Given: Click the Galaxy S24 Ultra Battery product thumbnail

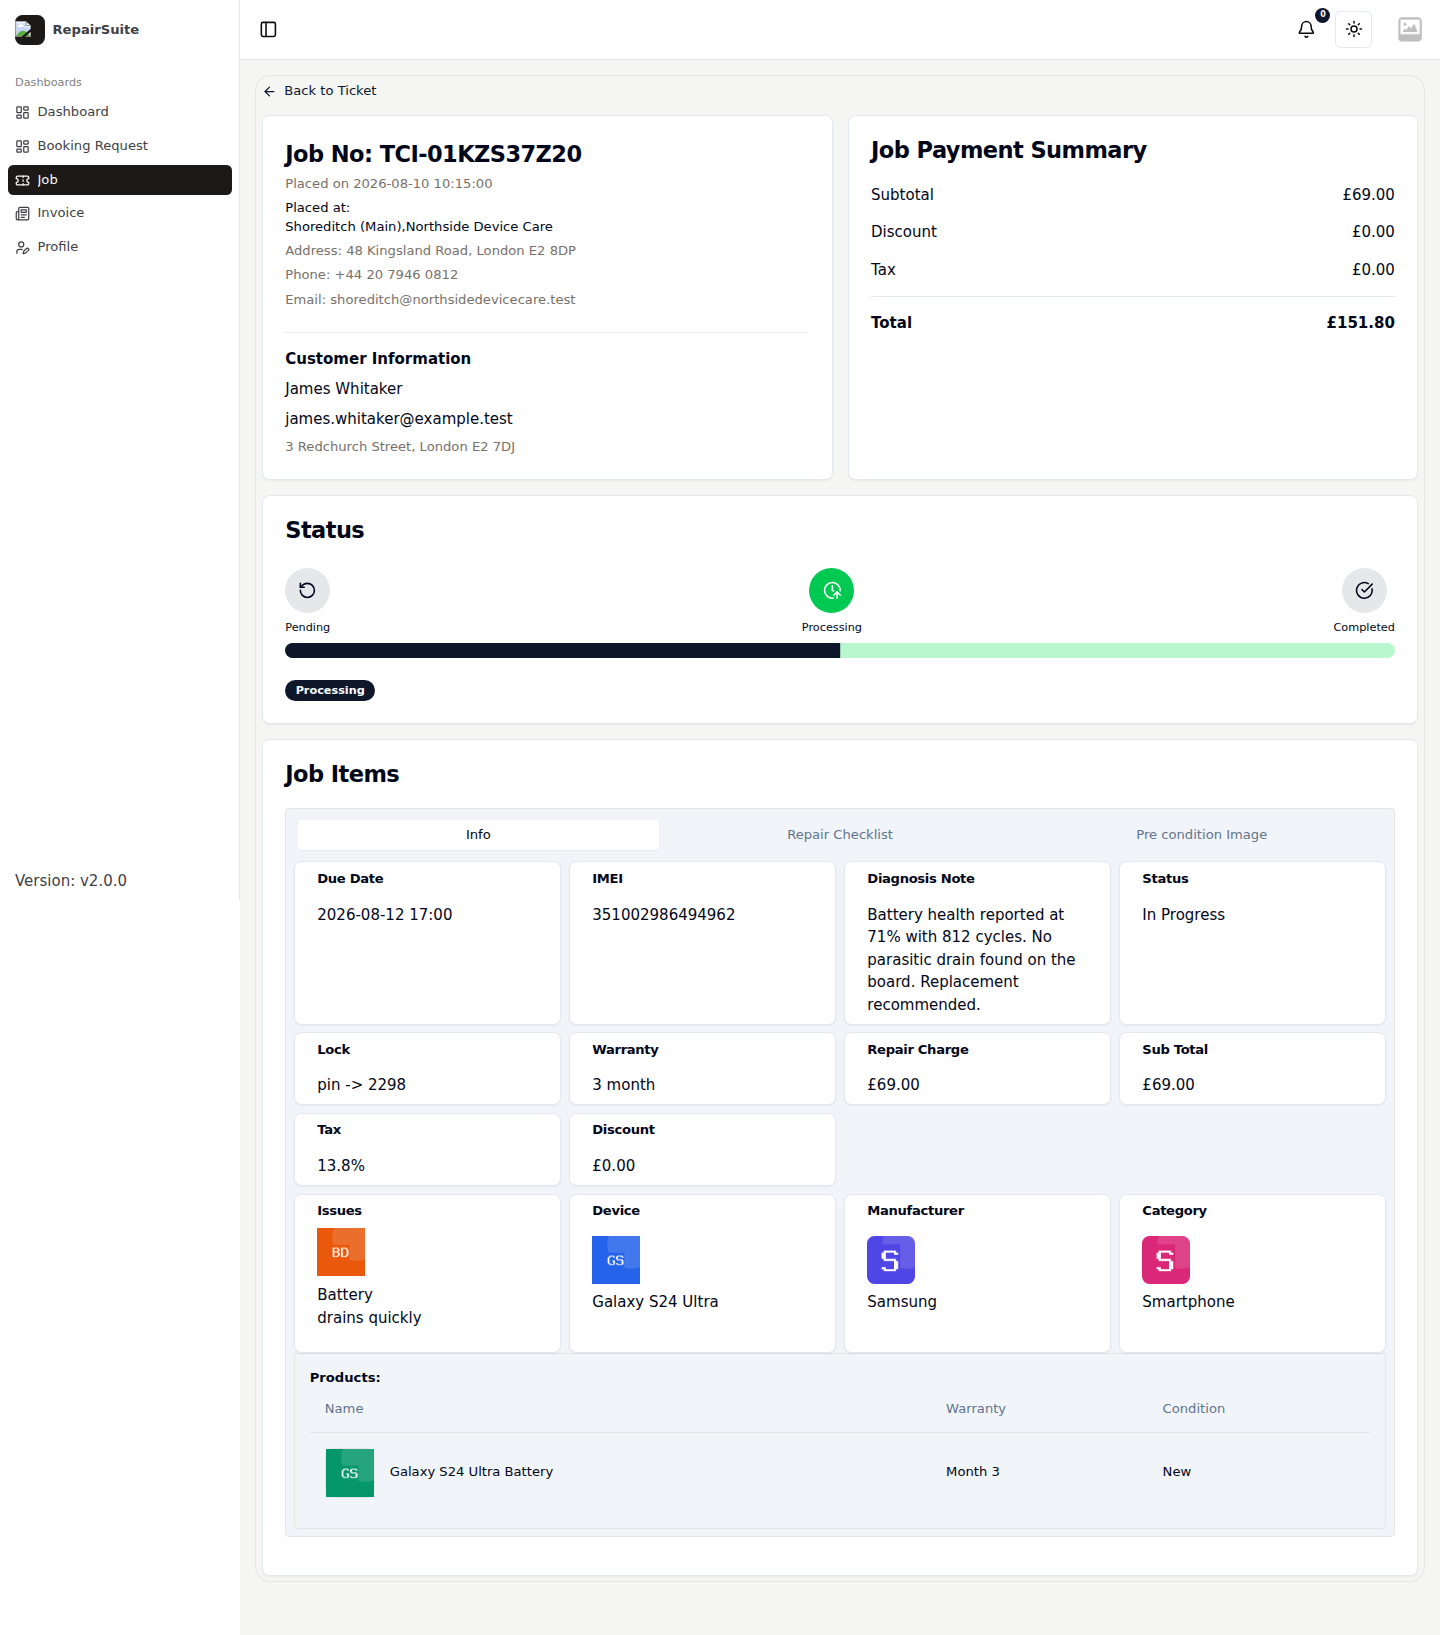Looking at the screenshot, I should pos(350,1473).
